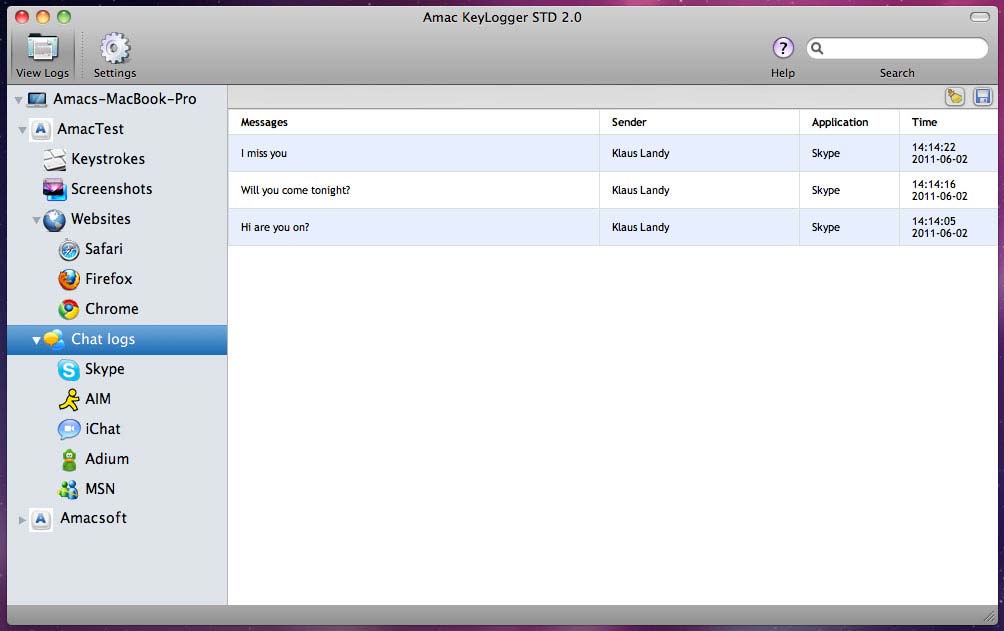1004x631 pixels.
Task: Click Klaus Landy in the 14:14:22 row
Action: pos(640,154)
